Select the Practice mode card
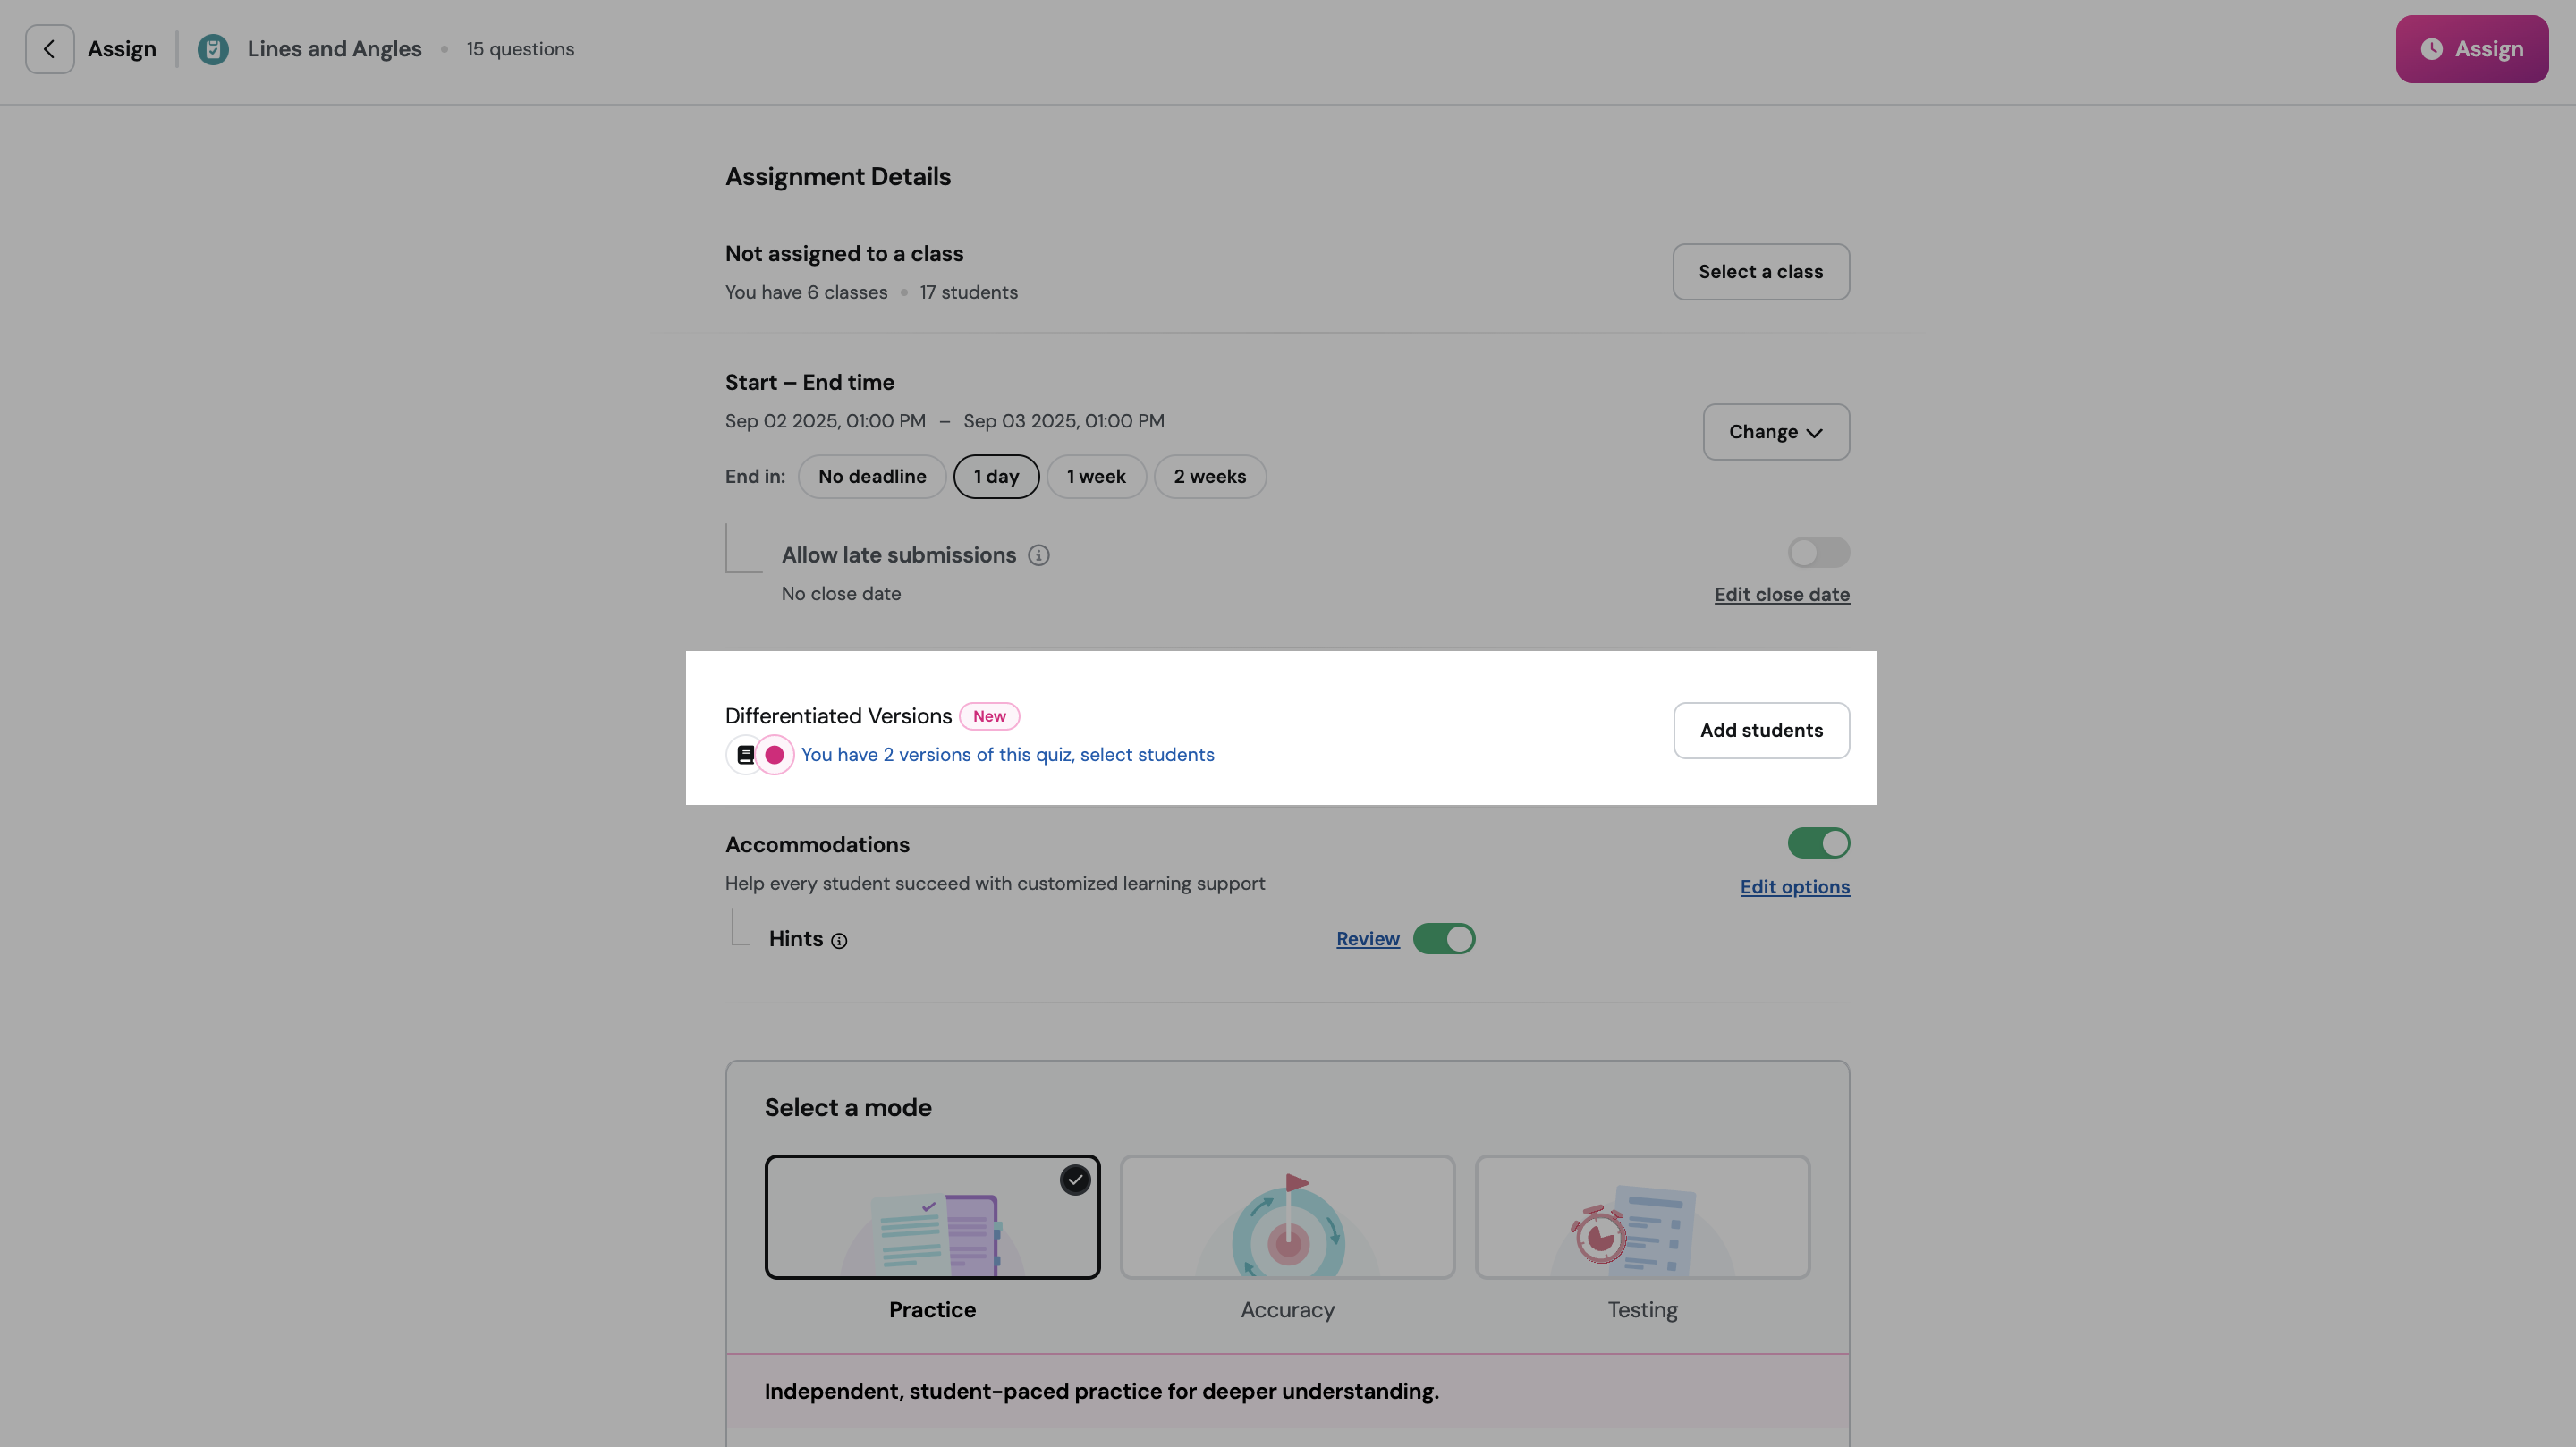Viewport: 2576px width, 1447px height. pos(931,1217)
